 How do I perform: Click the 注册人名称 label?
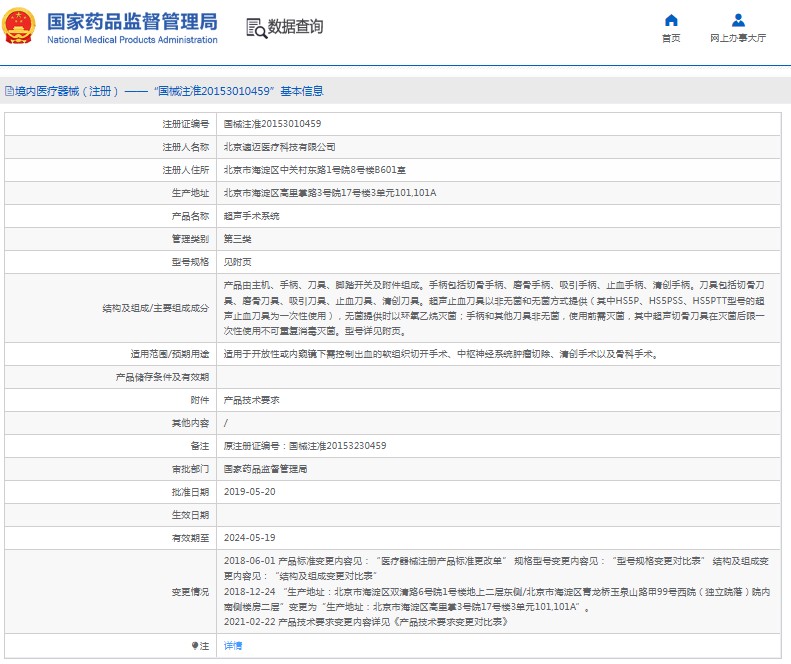(186, 147)
